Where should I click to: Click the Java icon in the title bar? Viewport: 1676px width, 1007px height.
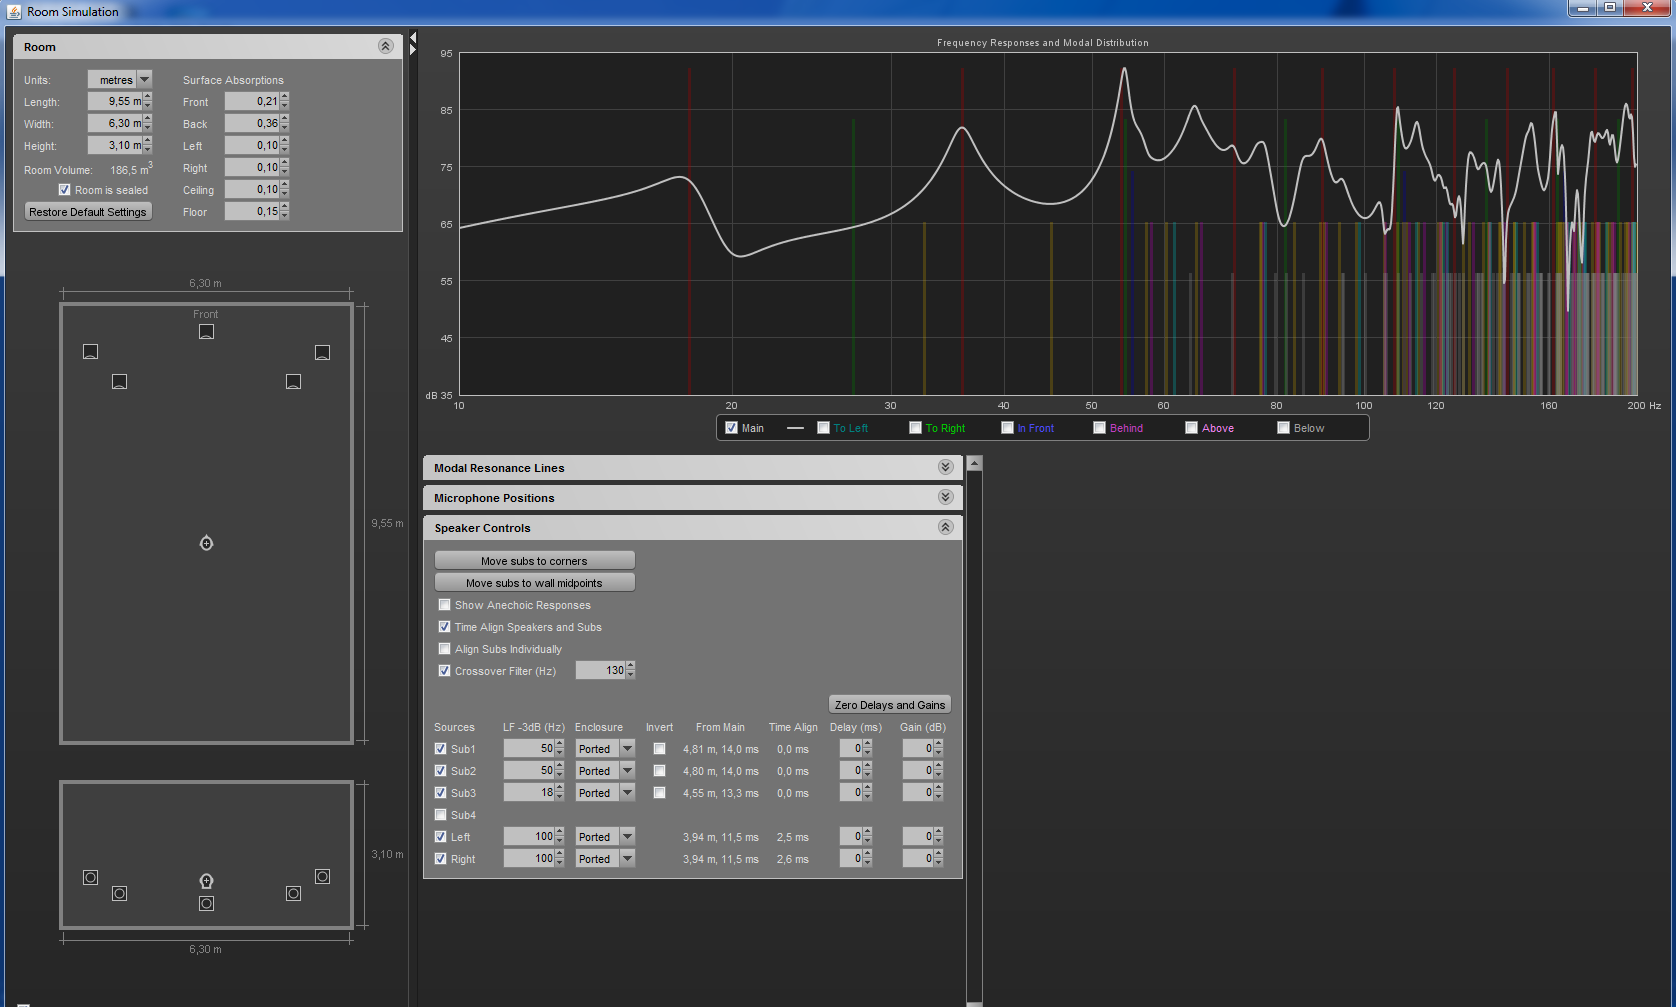13,11
